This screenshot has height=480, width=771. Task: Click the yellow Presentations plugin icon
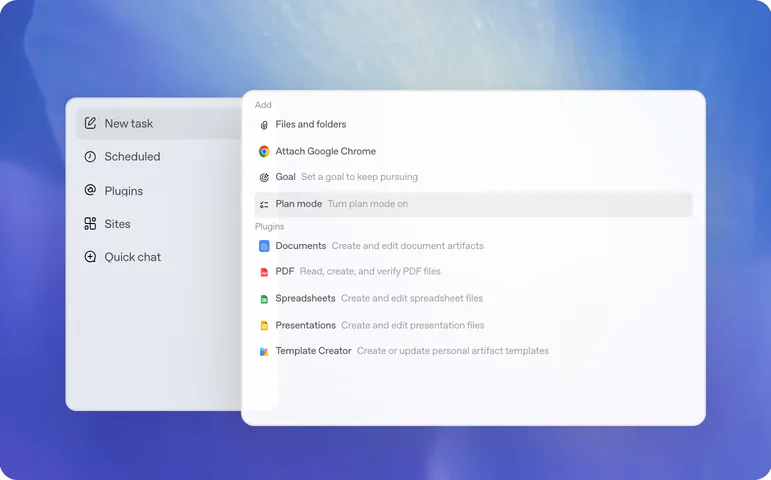[x=264, y=326]
